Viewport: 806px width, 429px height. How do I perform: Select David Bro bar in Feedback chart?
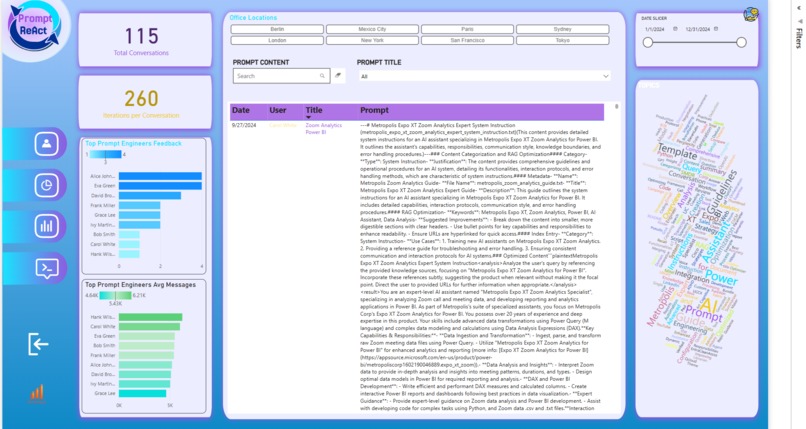point(150,196)
